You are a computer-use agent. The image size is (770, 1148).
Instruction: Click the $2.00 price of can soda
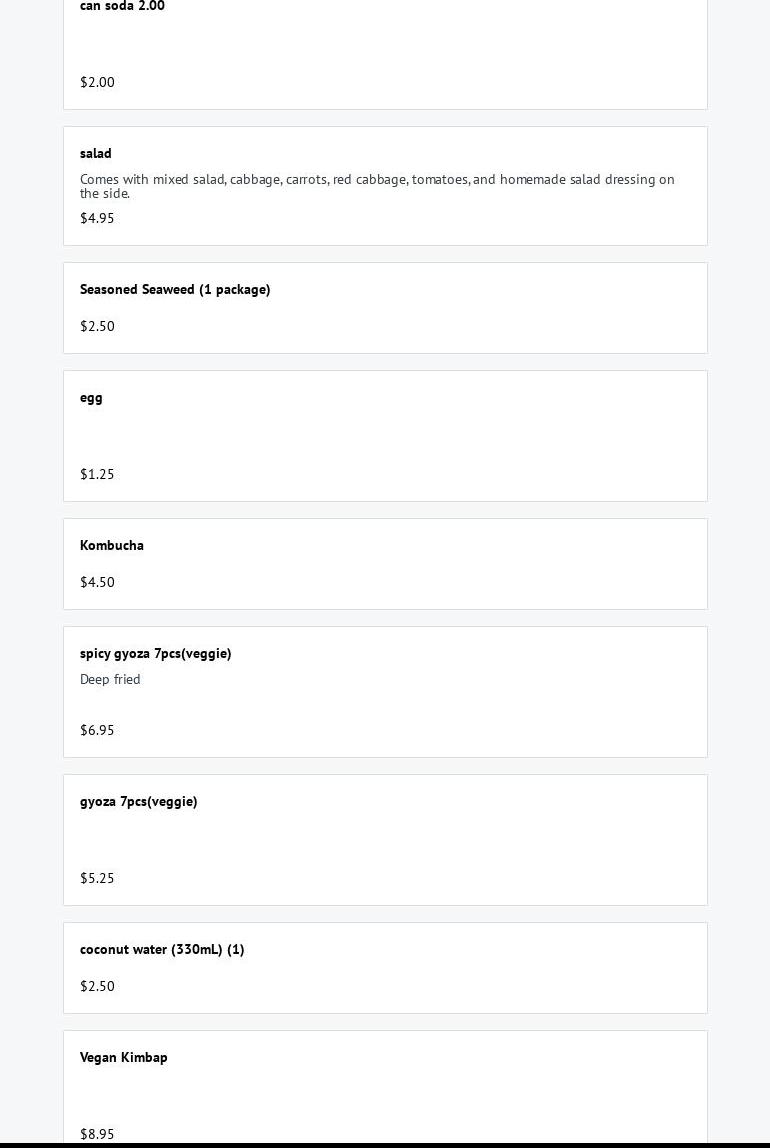pos(97,82)
